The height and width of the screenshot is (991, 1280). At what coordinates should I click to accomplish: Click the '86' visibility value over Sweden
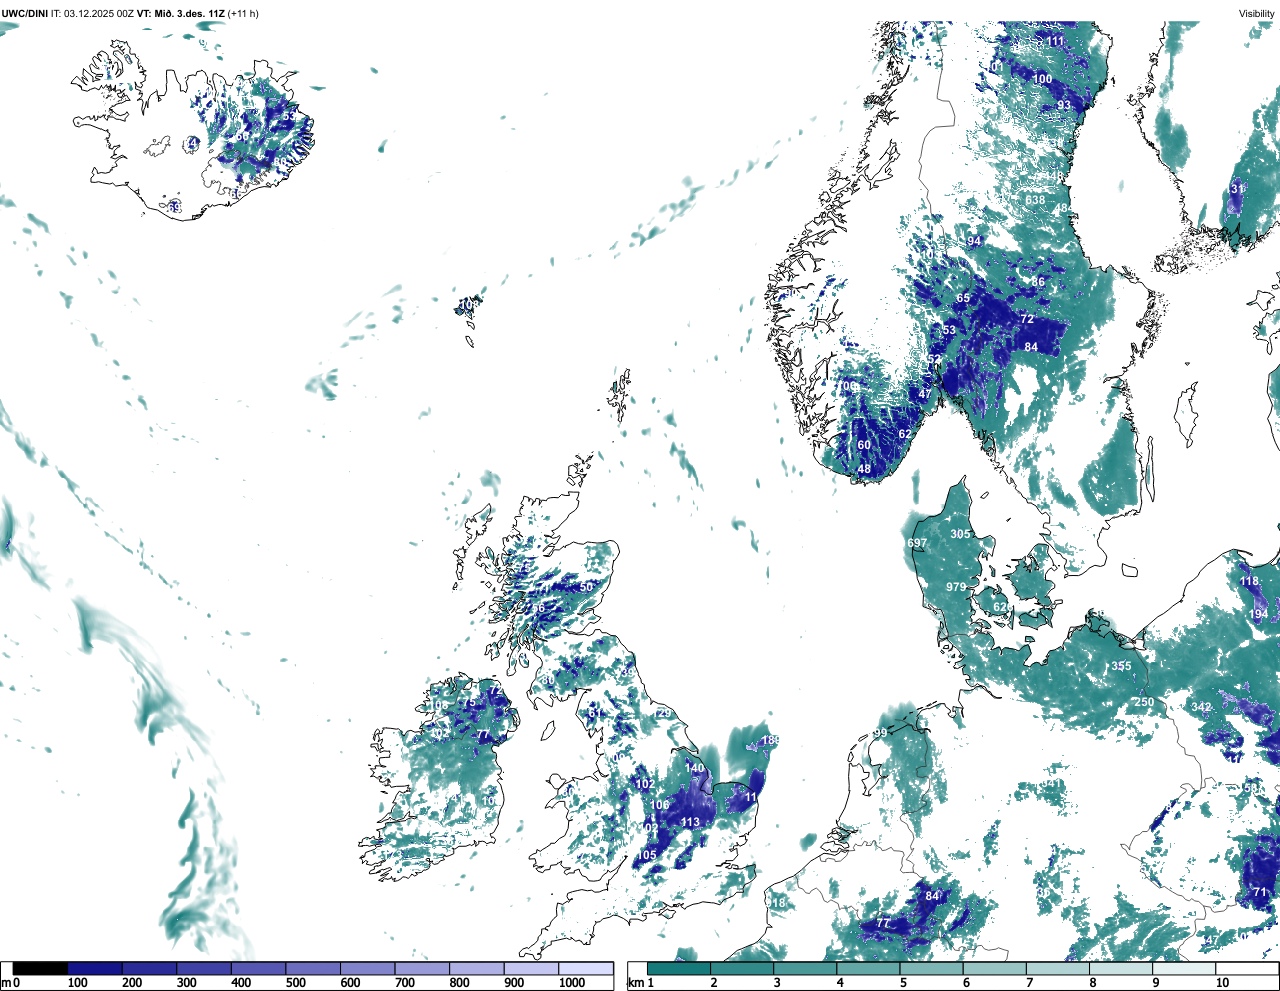tap(1038, 282)
